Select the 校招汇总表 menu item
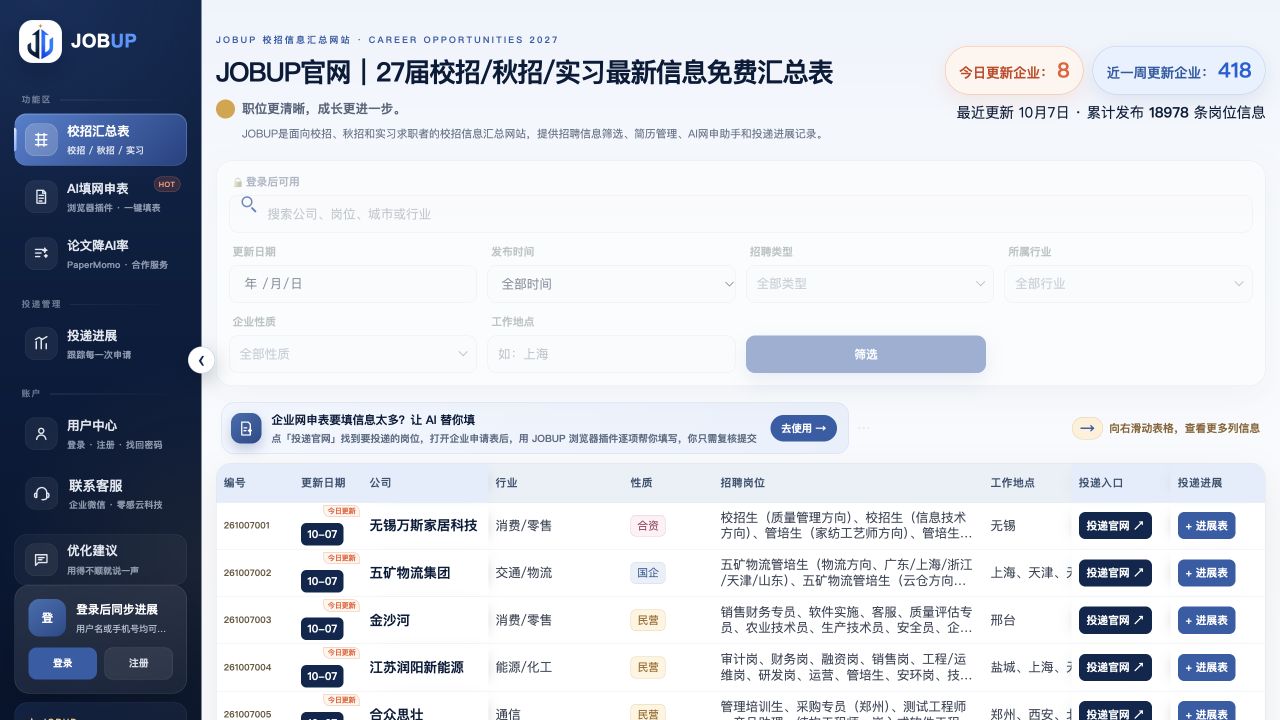 click(x=100, y=140)
